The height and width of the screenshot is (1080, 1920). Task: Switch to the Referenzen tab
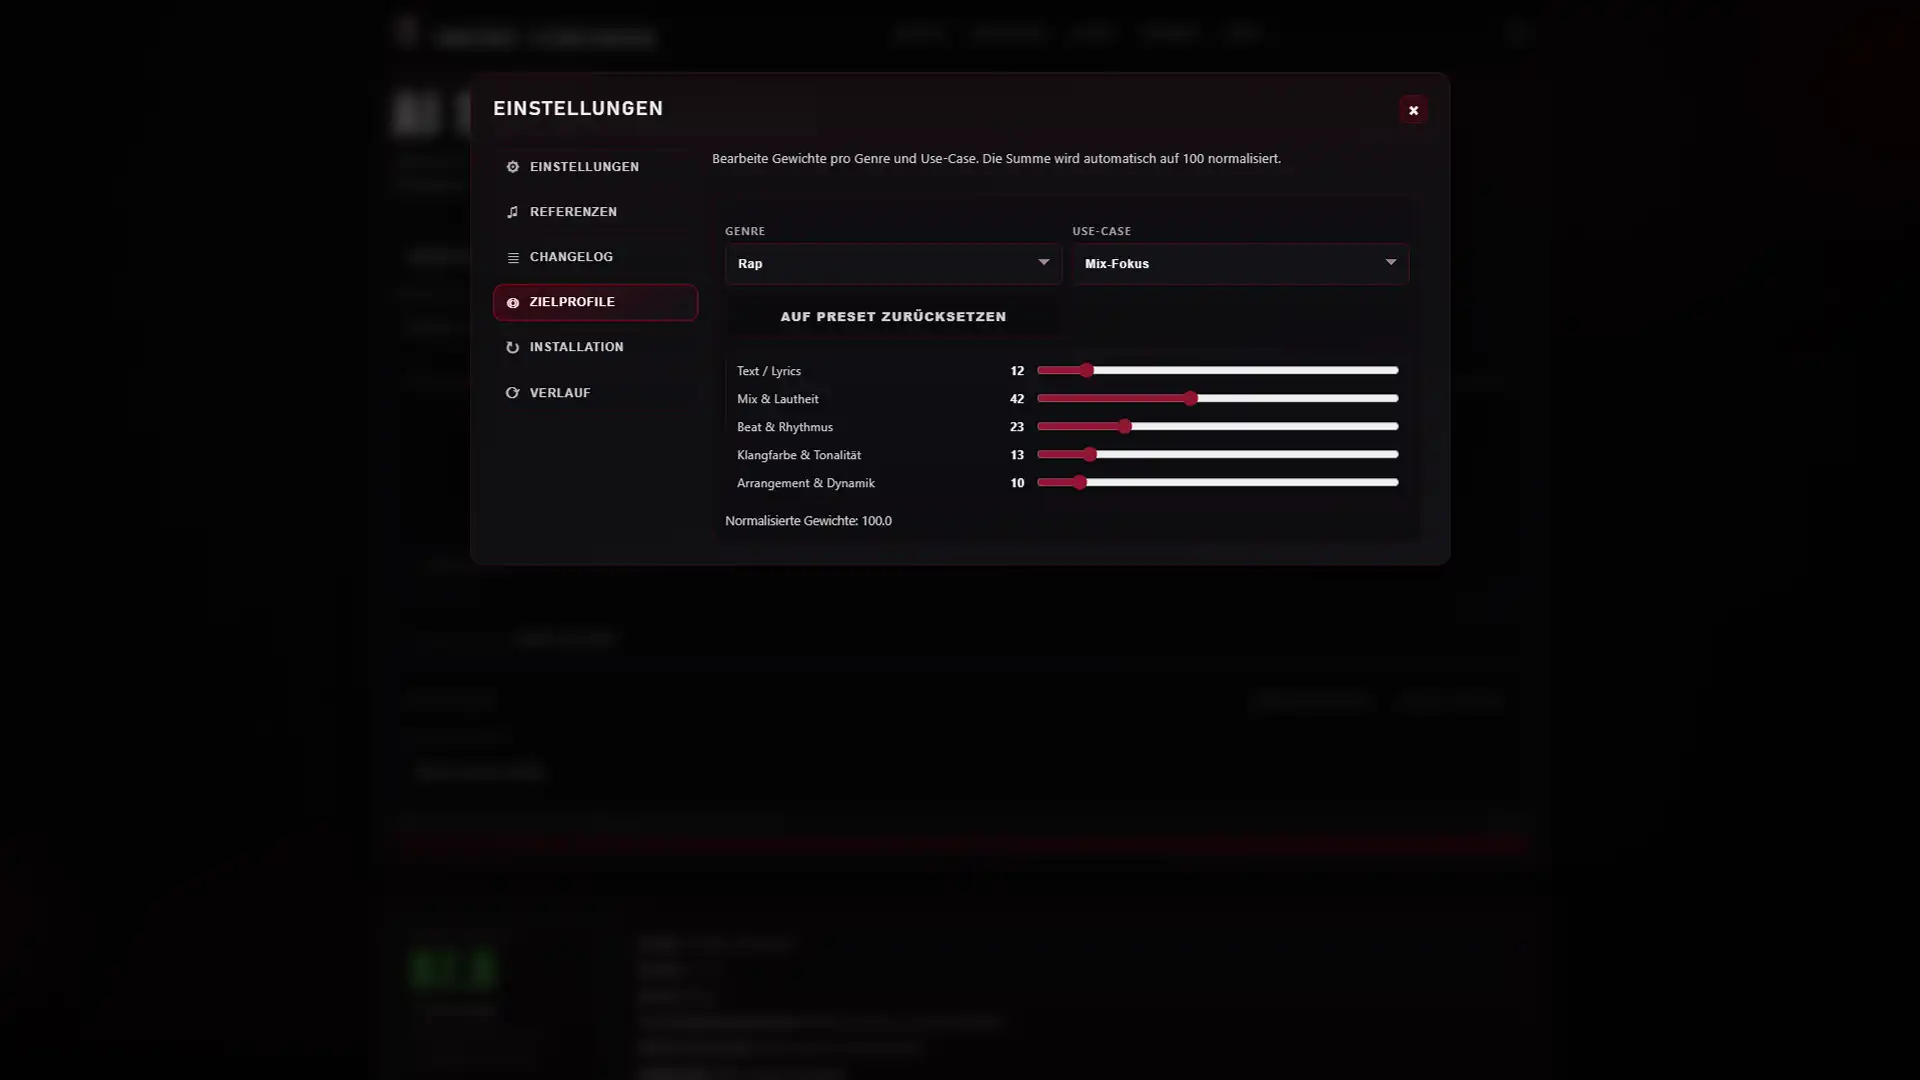(595, 212)
